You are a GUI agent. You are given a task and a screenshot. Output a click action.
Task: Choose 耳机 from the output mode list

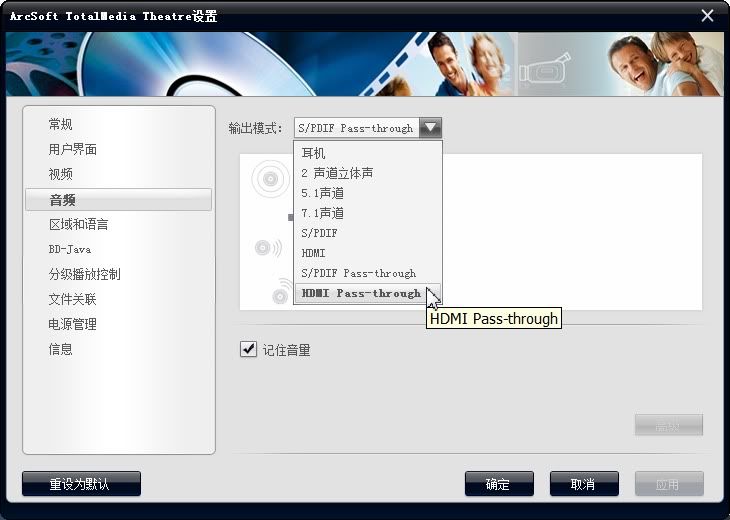(x=368, y=153)
